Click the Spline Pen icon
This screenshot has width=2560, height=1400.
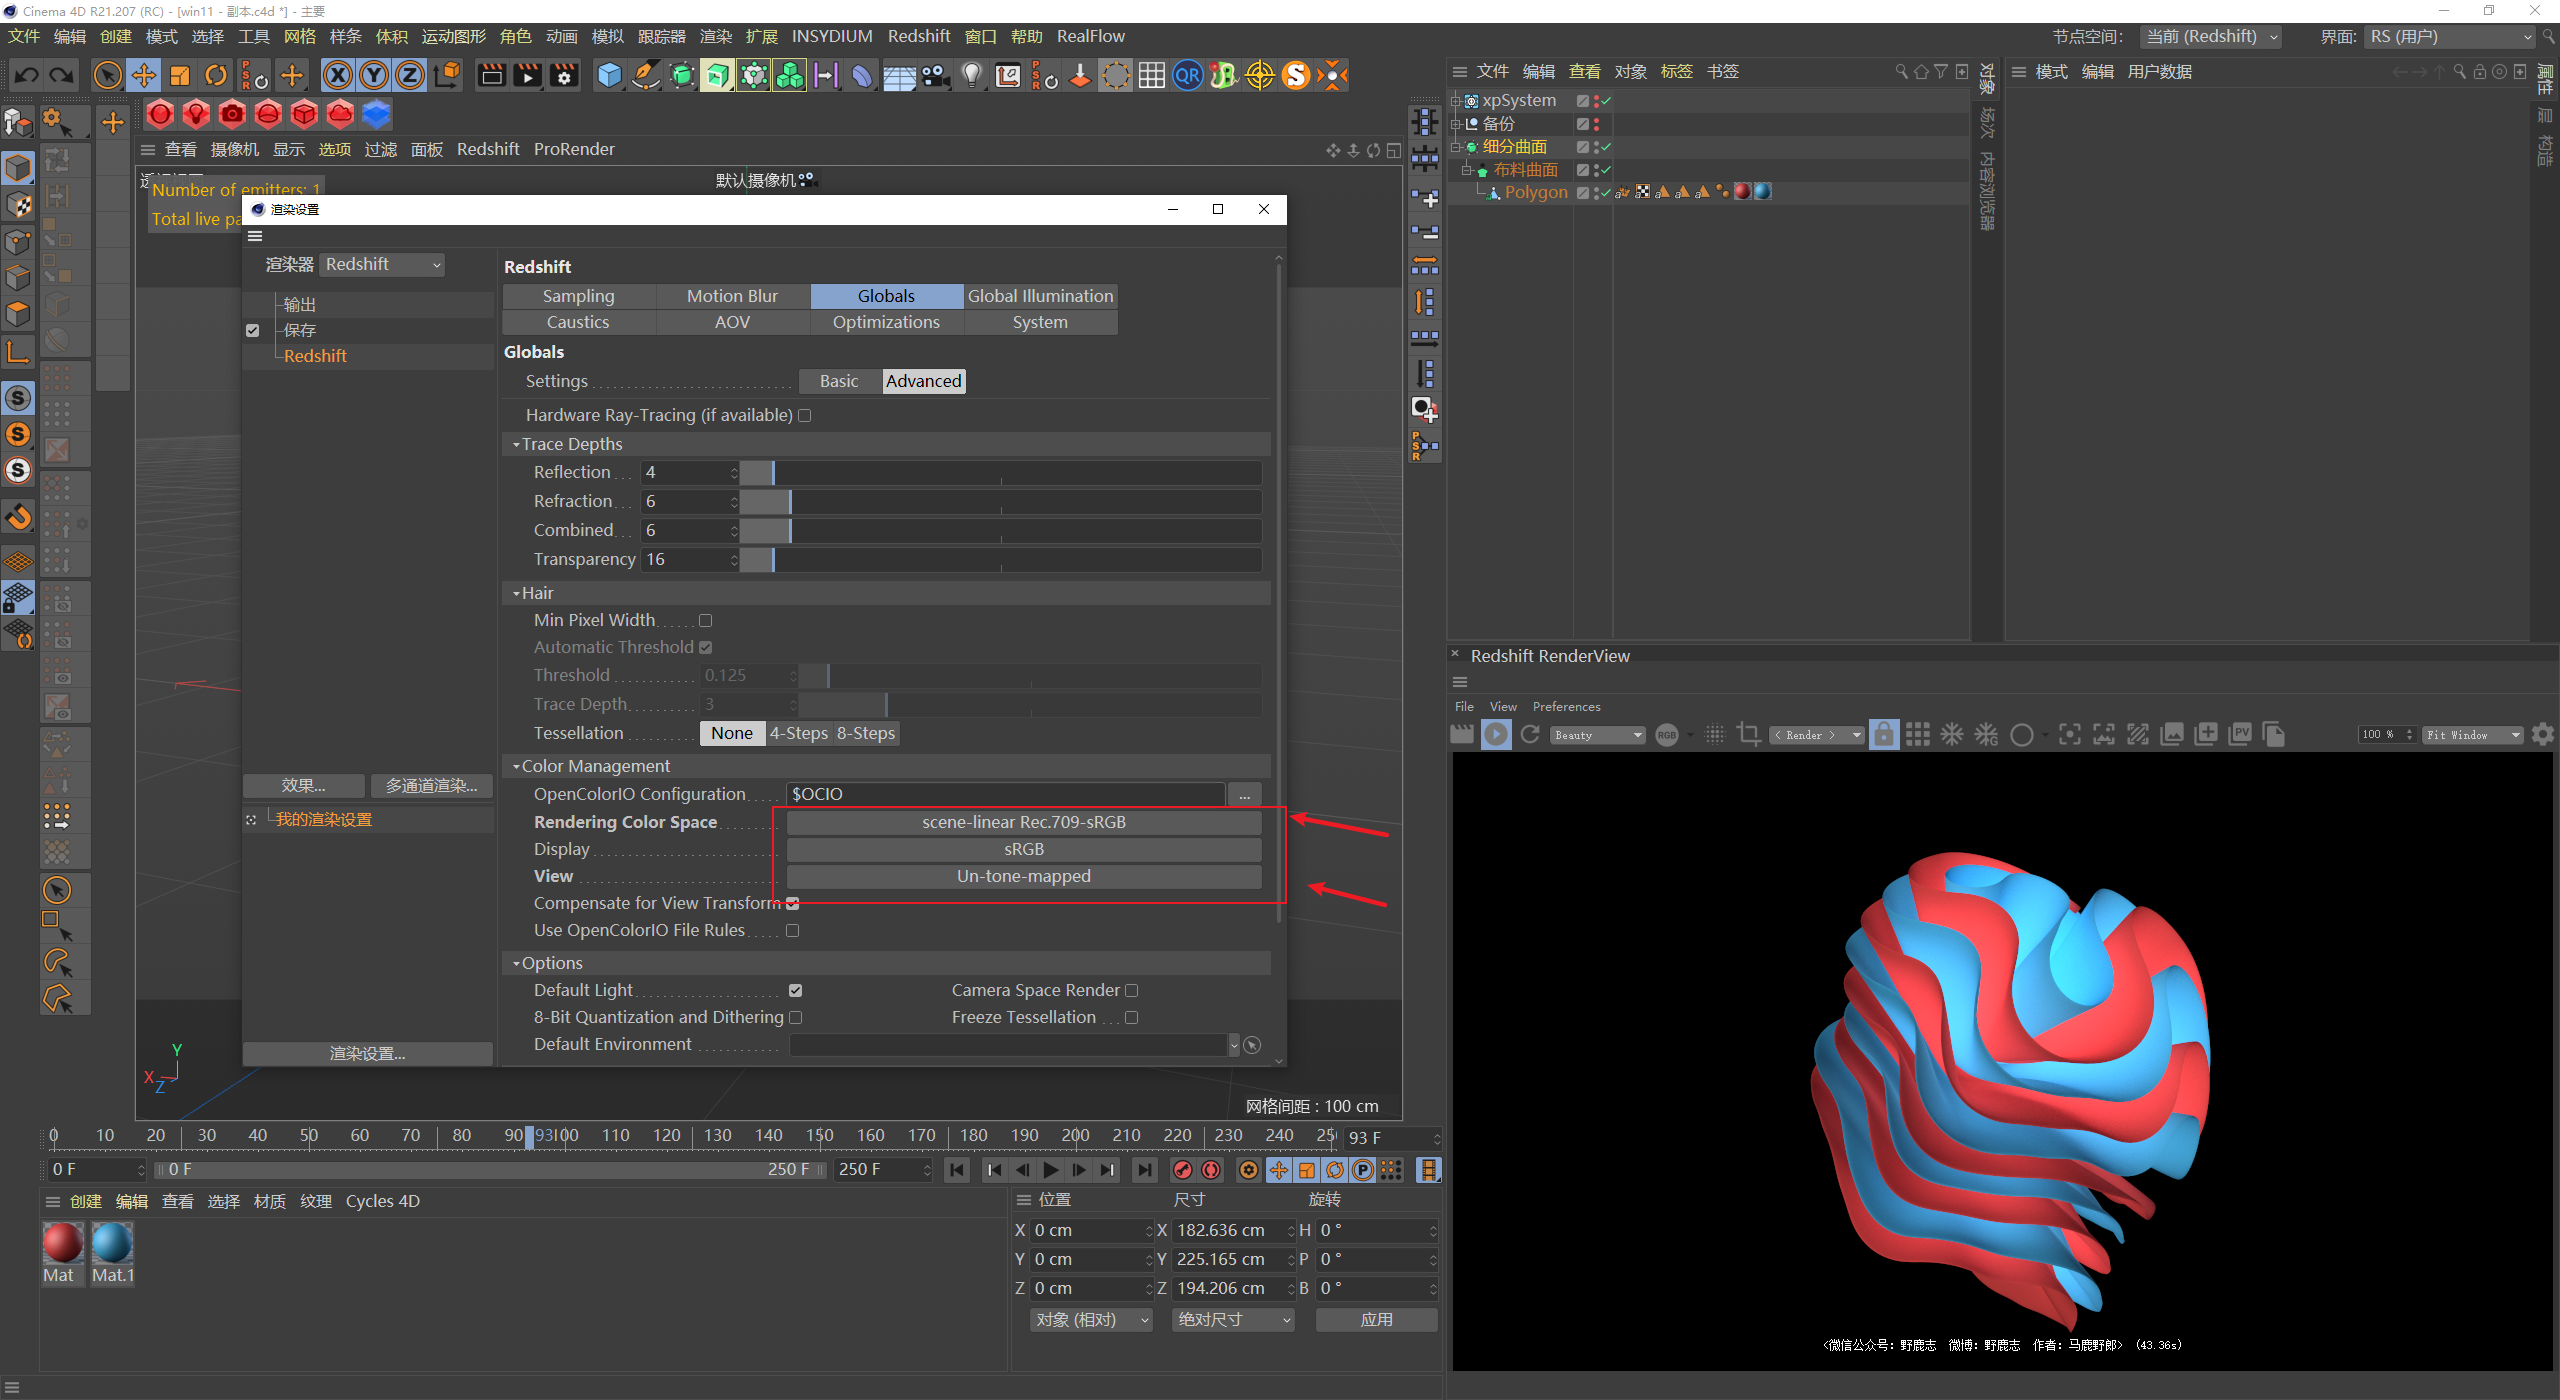point(646,75)
